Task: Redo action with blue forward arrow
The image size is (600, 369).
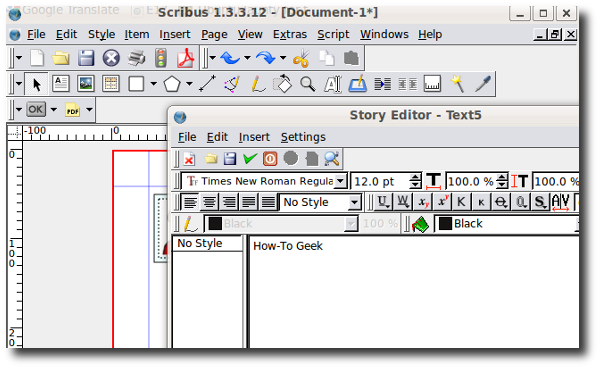Action: click(x=266, y=58)
